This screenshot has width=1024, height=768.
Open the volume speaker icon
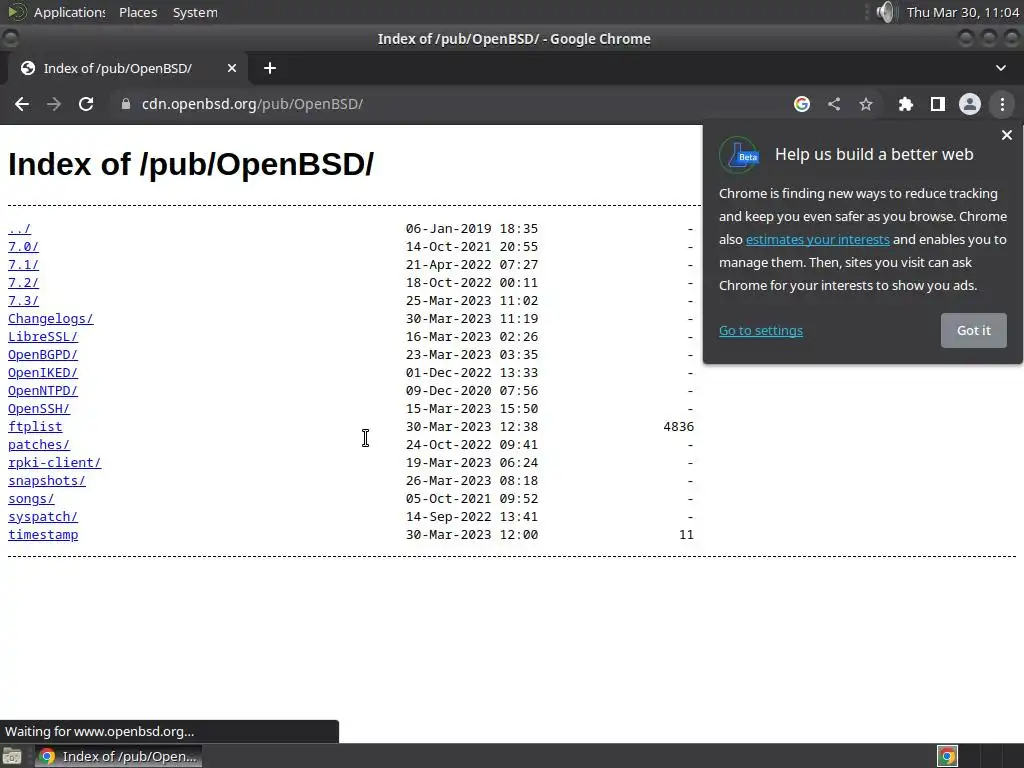coord(886,12)
